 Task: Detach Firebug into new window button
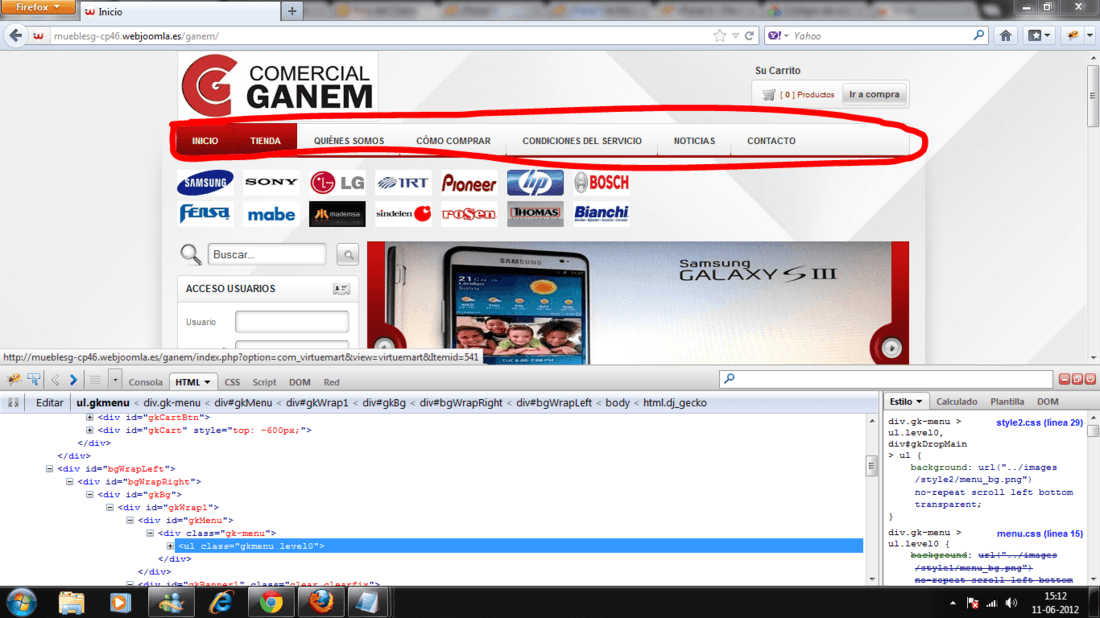1077,379
